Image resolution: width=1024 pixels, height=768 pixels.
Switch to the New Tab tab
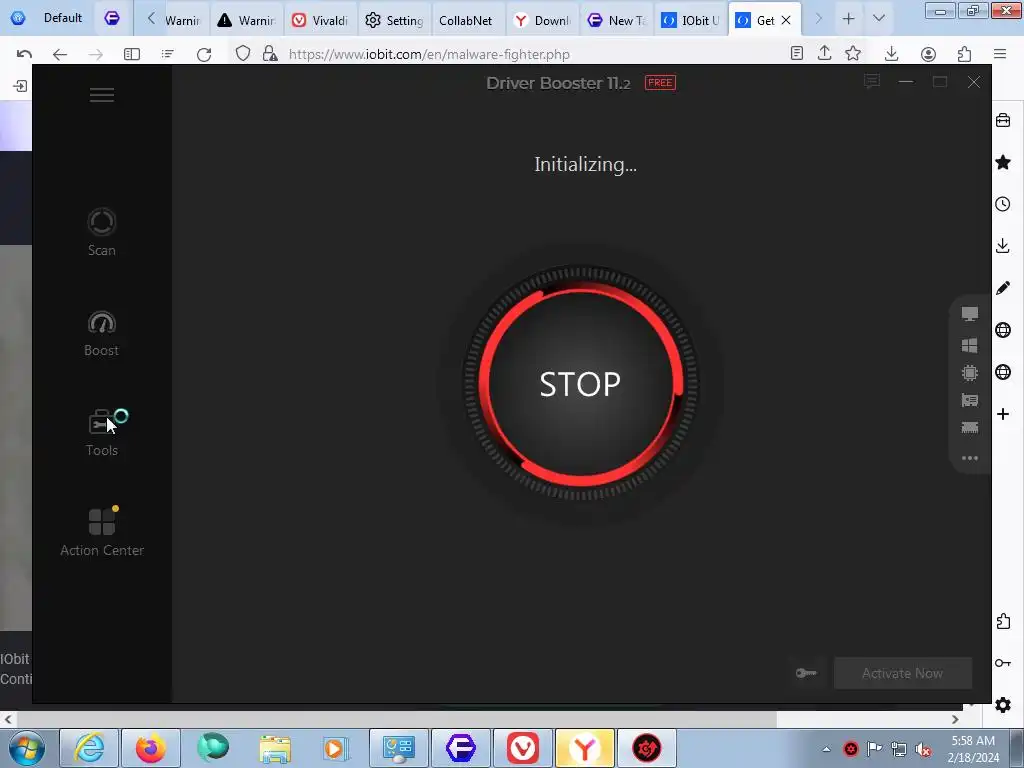(x=615, y=20)
